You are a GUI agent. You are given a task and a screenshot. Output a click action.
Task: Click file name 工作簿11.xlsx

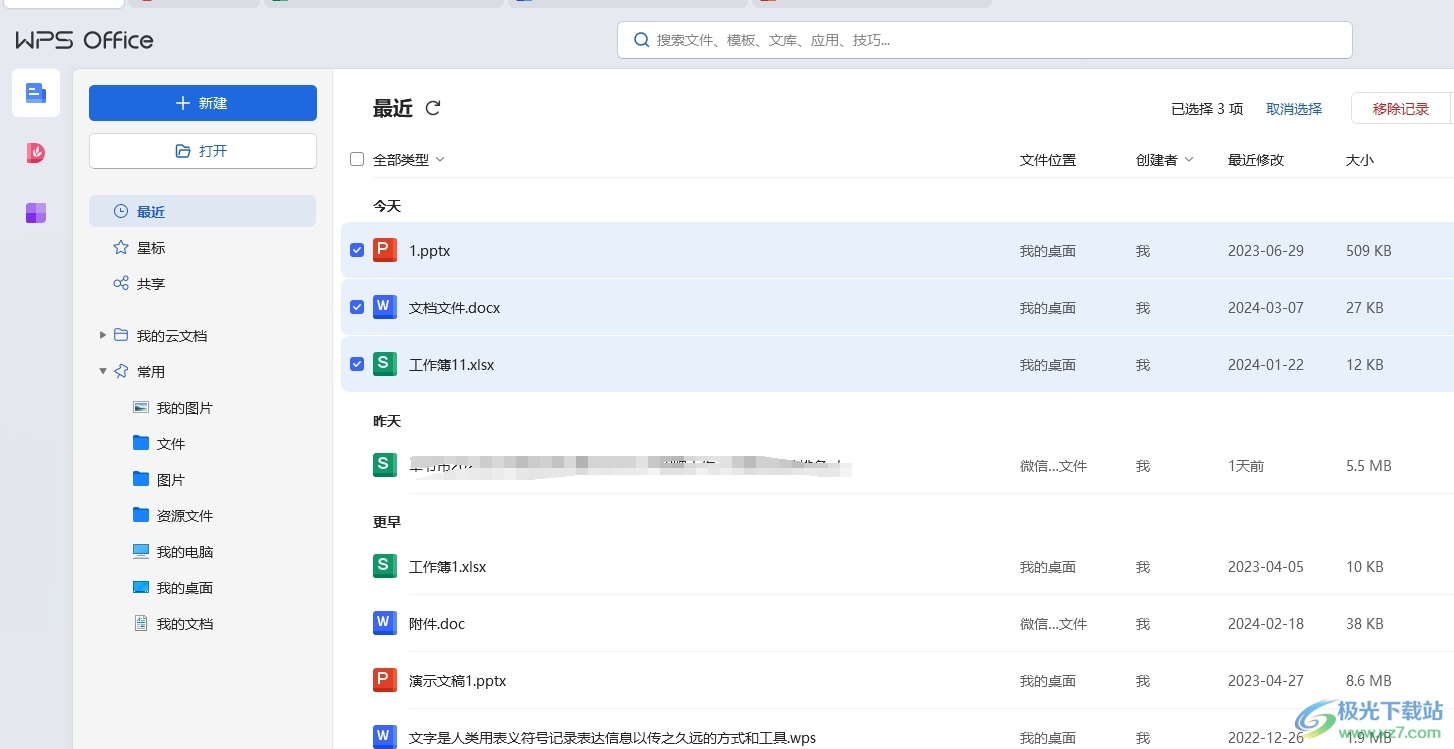tap(452, 365)
